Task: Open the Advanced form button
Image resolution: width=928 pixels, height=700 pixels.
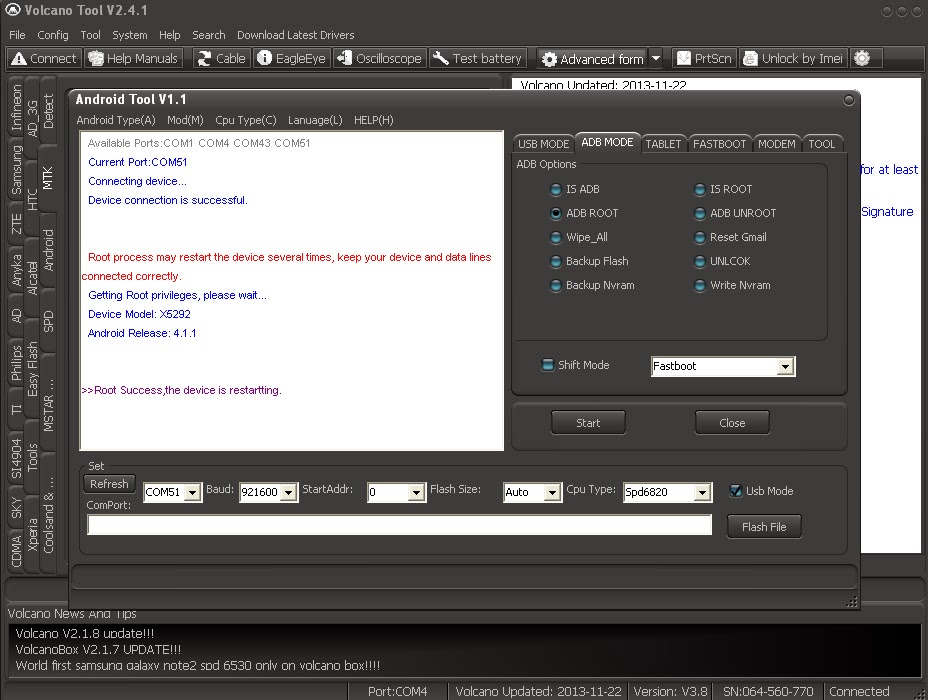Action: (x=592, y=59)
